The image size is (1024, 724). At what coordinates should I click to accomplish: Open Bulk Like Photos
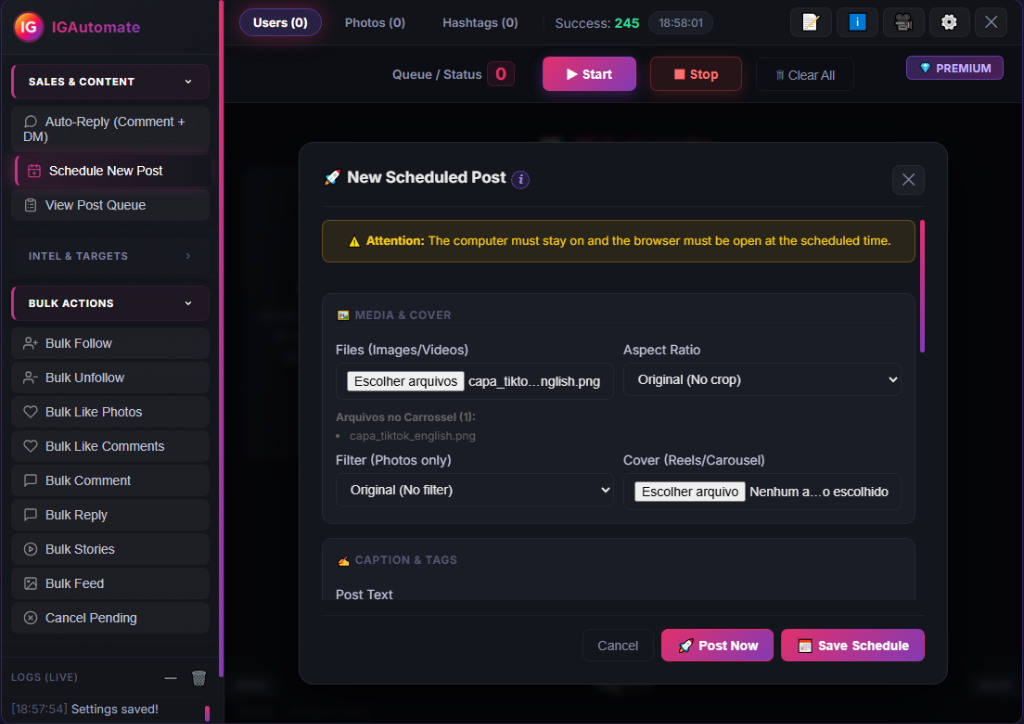coord(110,412)
